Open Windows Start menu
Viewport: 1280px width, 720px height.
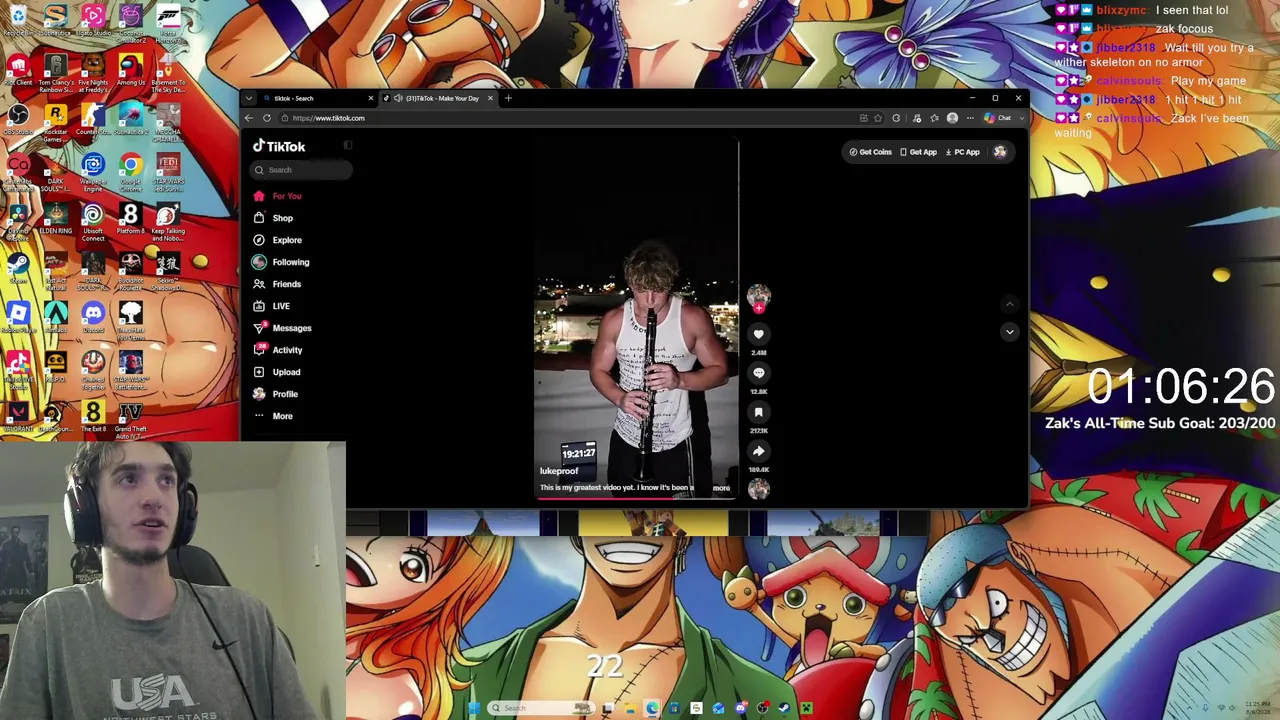(476, 708)
